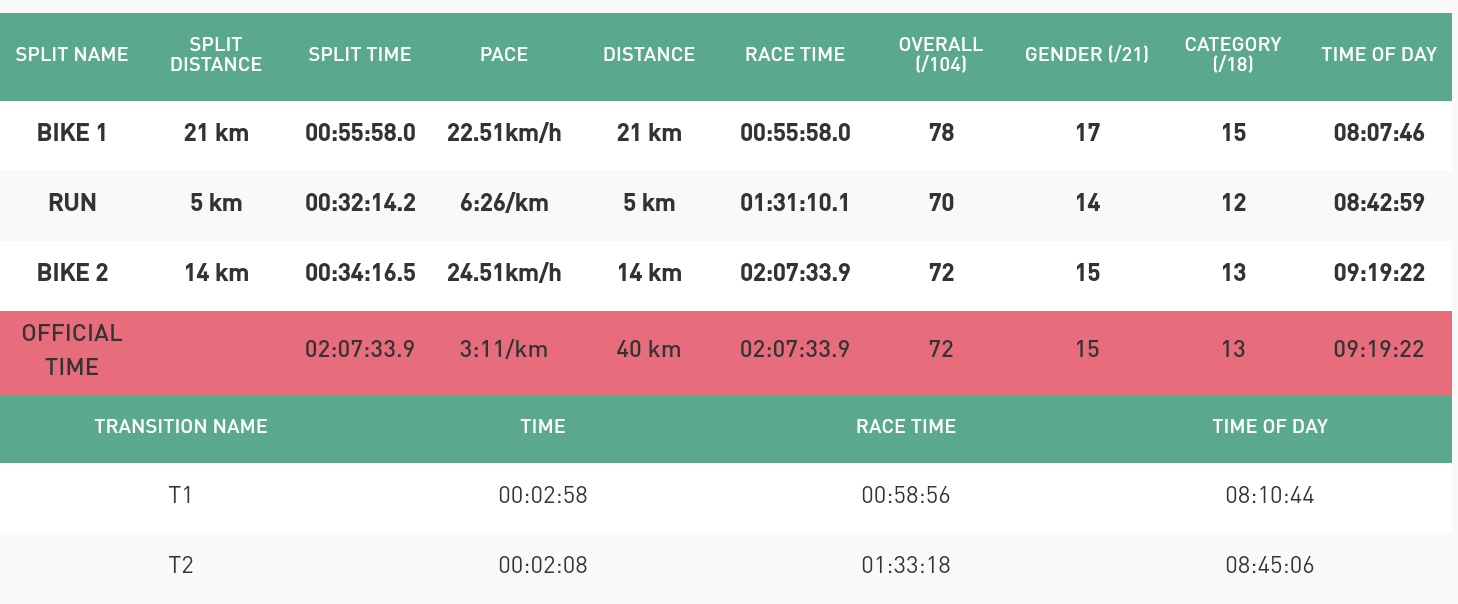Screen dimensions: 1458x604
Task: Select BIKE 2 time of day 09:19:22
Action: [x=1379, y=273]
